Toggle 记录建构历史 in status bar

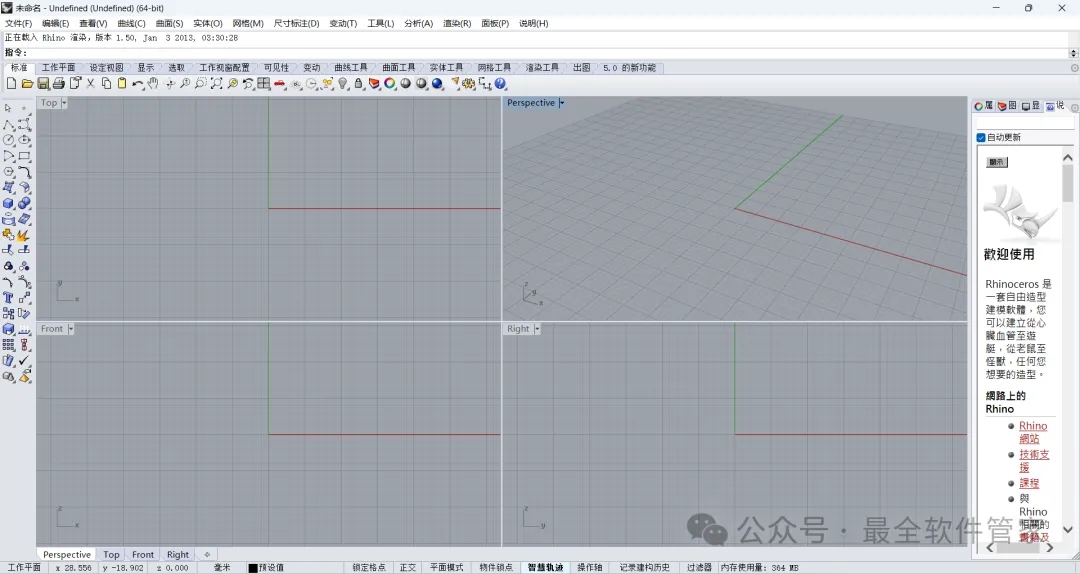(645, 568)
